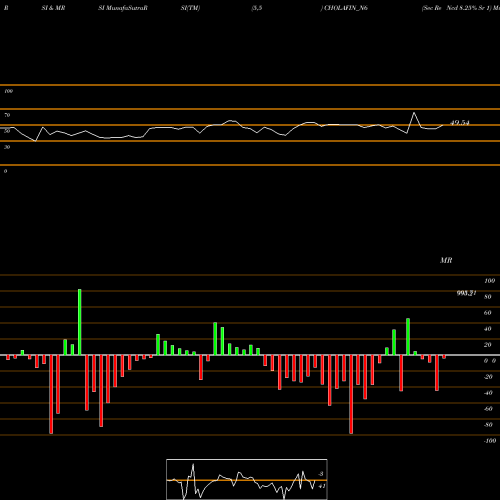
Task: Click the -100 axis label in MR panel
Action: [x=490, y=441]
